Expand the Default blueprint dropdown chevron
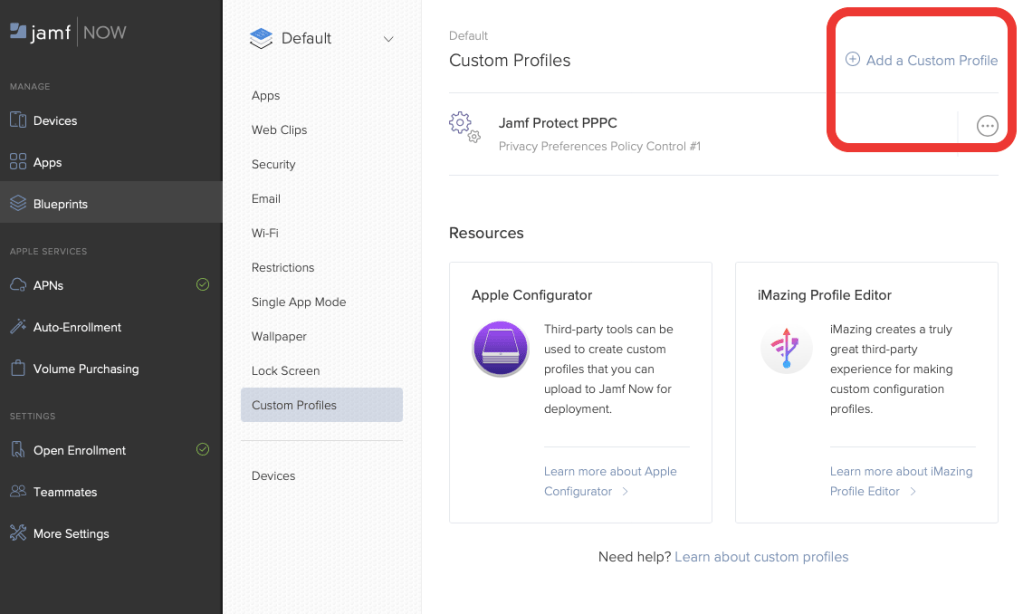Image resolution: width=1023 pixels, height=614 pixels. pos(389,39)
